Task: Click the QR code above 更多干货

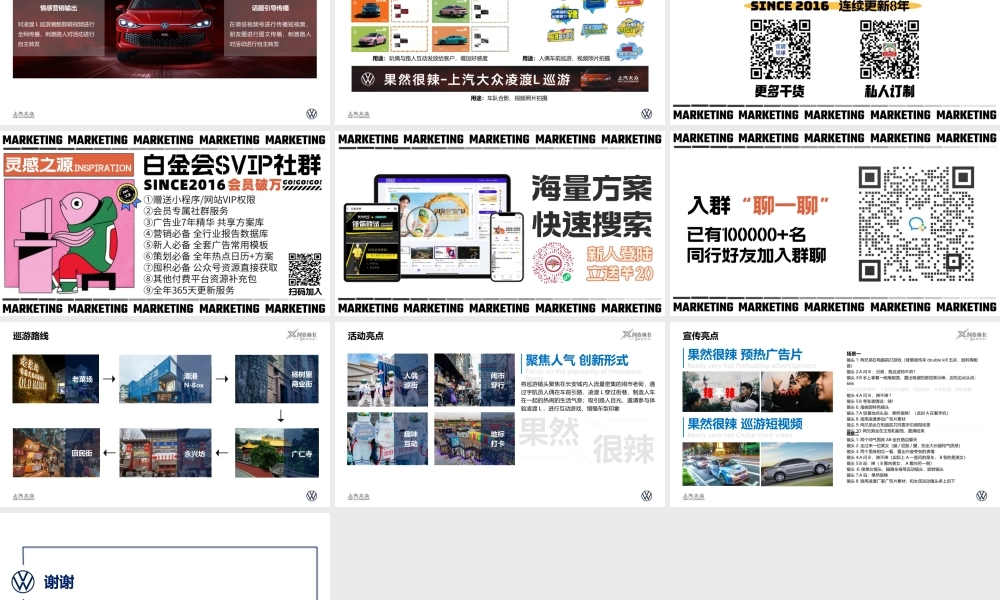Action: (780, 49)
